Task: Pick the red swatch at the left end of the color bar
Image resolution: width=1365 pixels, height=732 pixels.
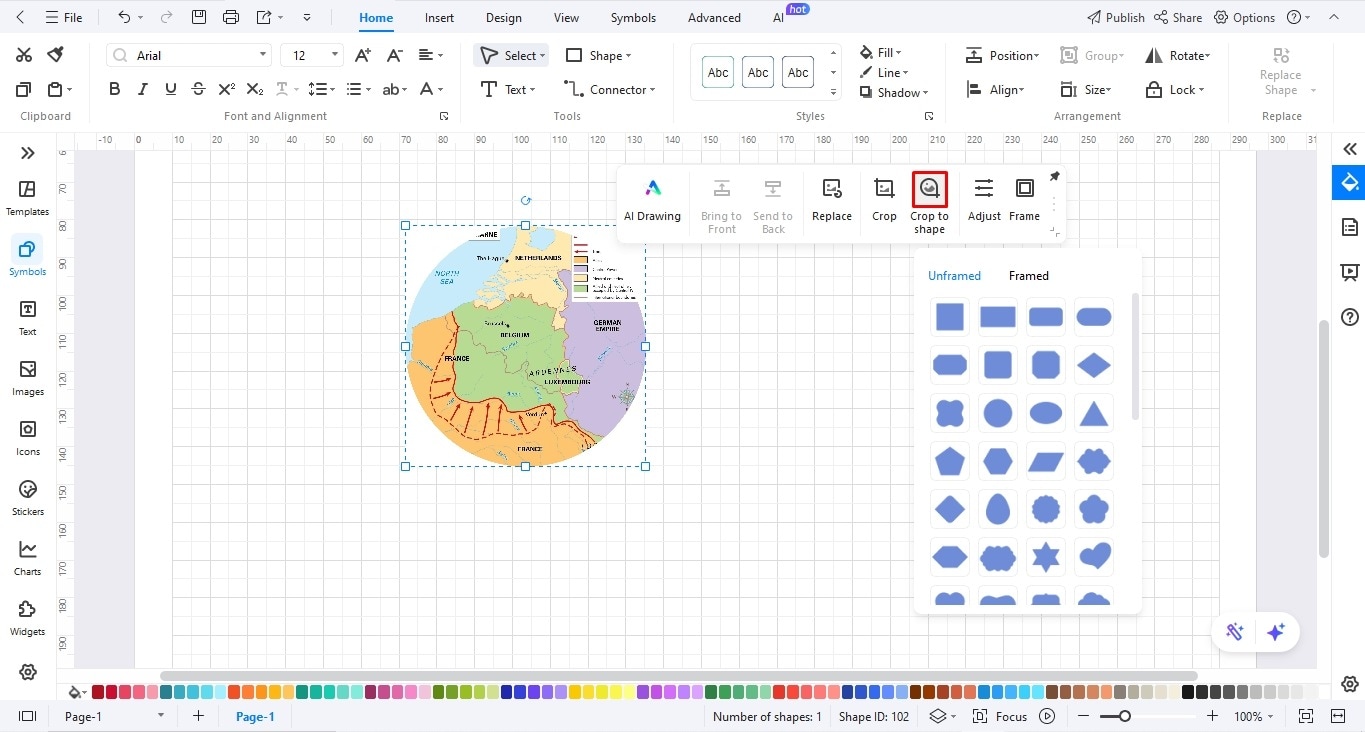Action: tap(97, 692)
